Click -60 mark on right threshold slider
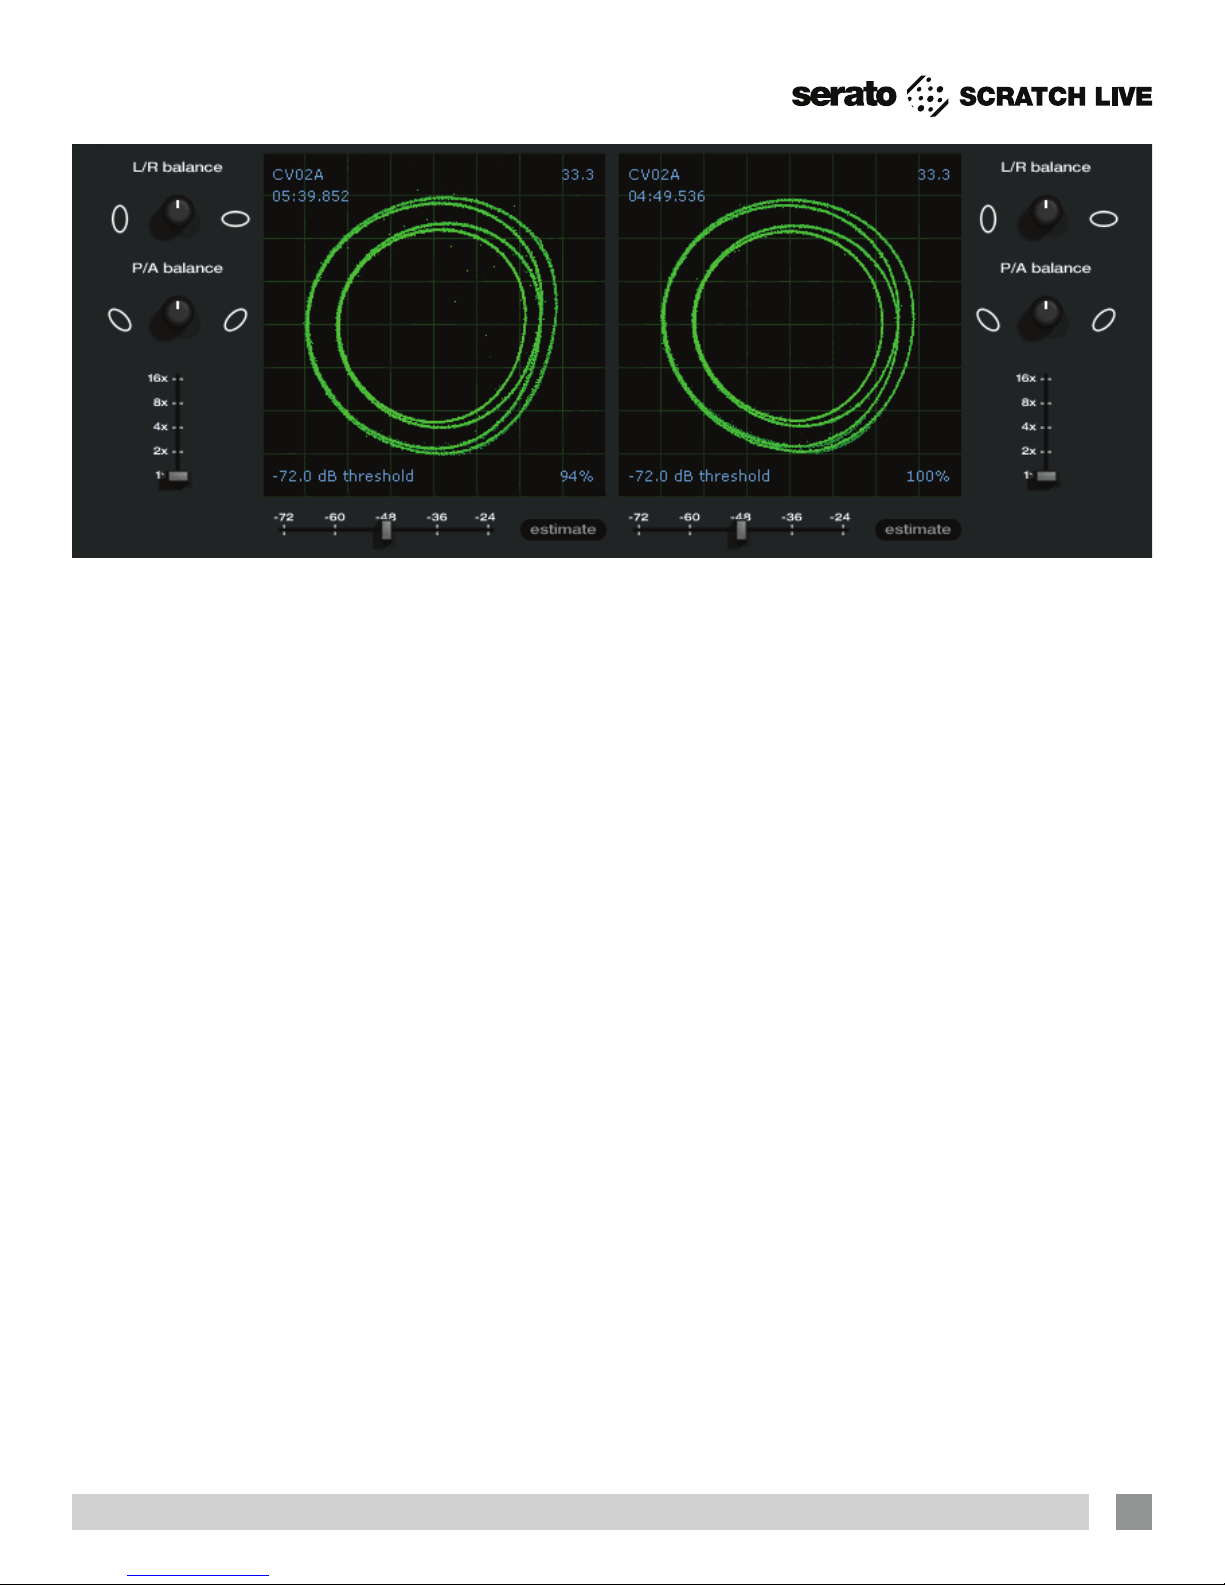This screenshot has height=1585, width=1225. pyautogui.click(x=690, y=518)
